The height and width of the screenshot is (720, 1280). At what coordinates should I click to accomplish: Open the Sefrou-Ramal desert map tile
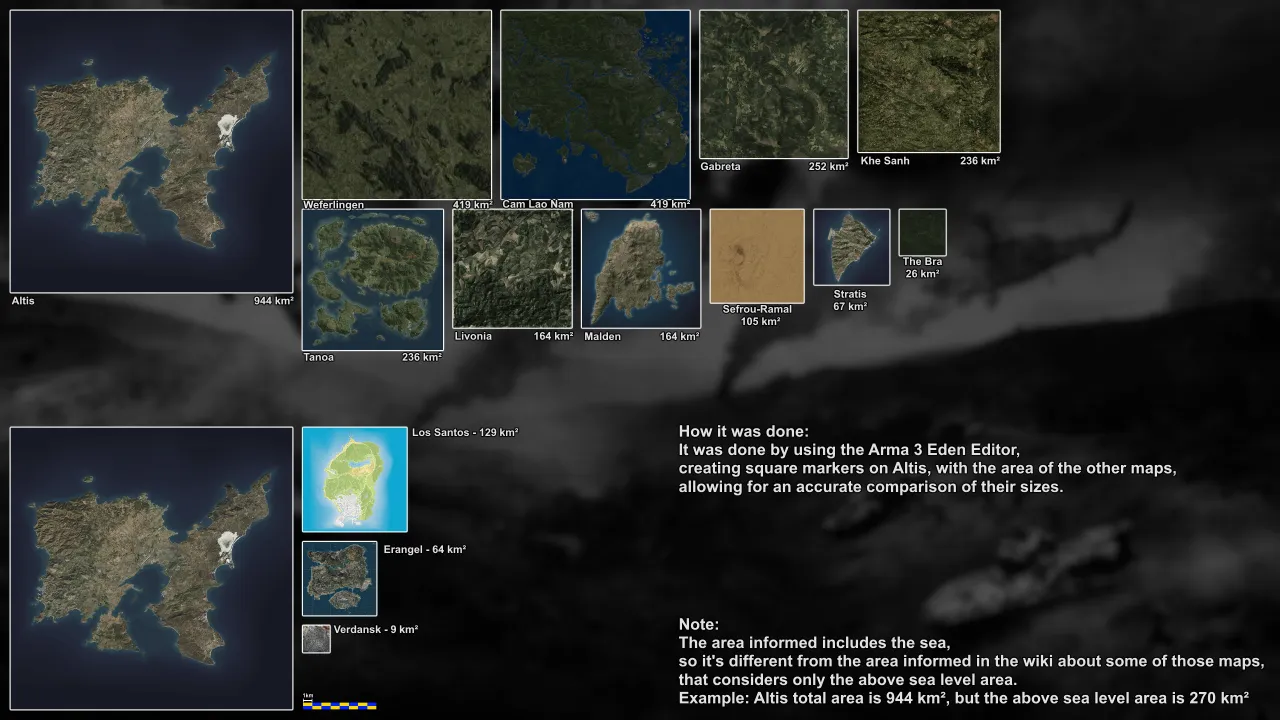click(x=757, y=256)
